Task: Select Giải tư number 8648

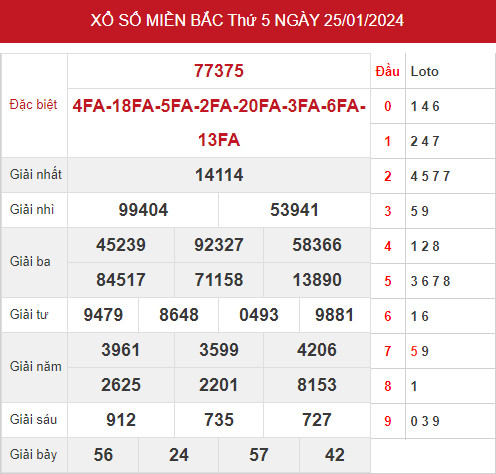Action: coord(179,315)
